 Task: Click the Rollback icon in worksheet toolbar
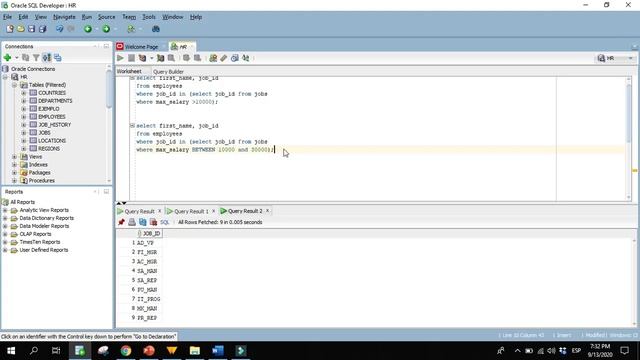pos(197,58)
